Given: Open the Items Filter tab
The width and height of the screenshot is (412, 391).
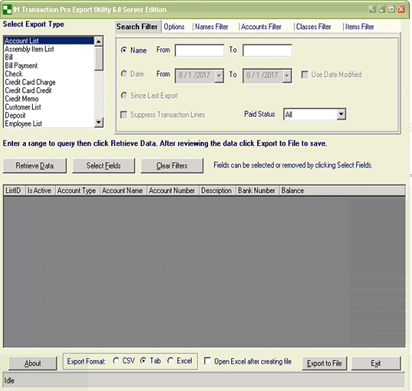Looking at the screenshot, I should pos(359,27).
